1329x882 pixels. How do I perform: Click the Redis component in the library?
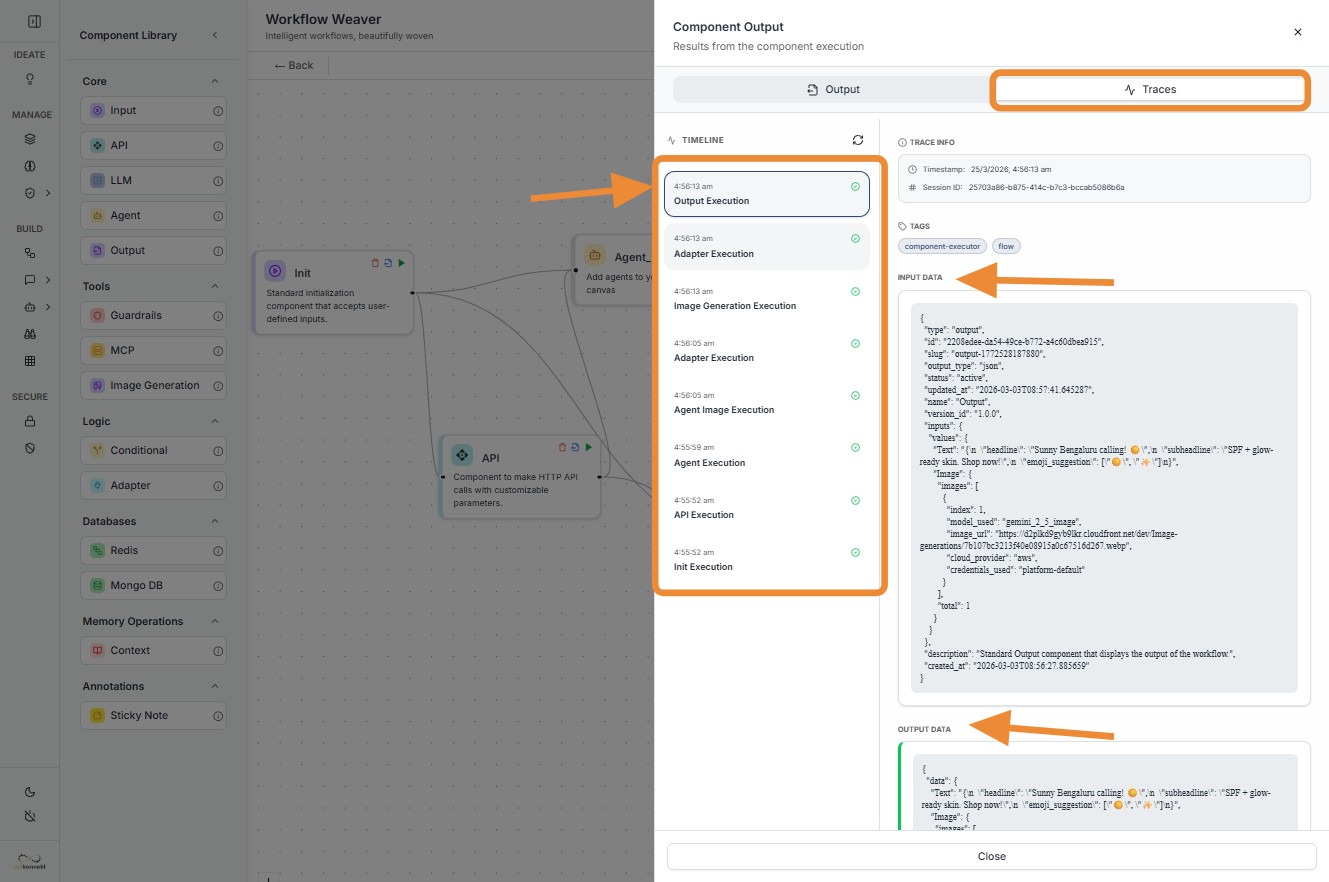[x=153, y=550]
